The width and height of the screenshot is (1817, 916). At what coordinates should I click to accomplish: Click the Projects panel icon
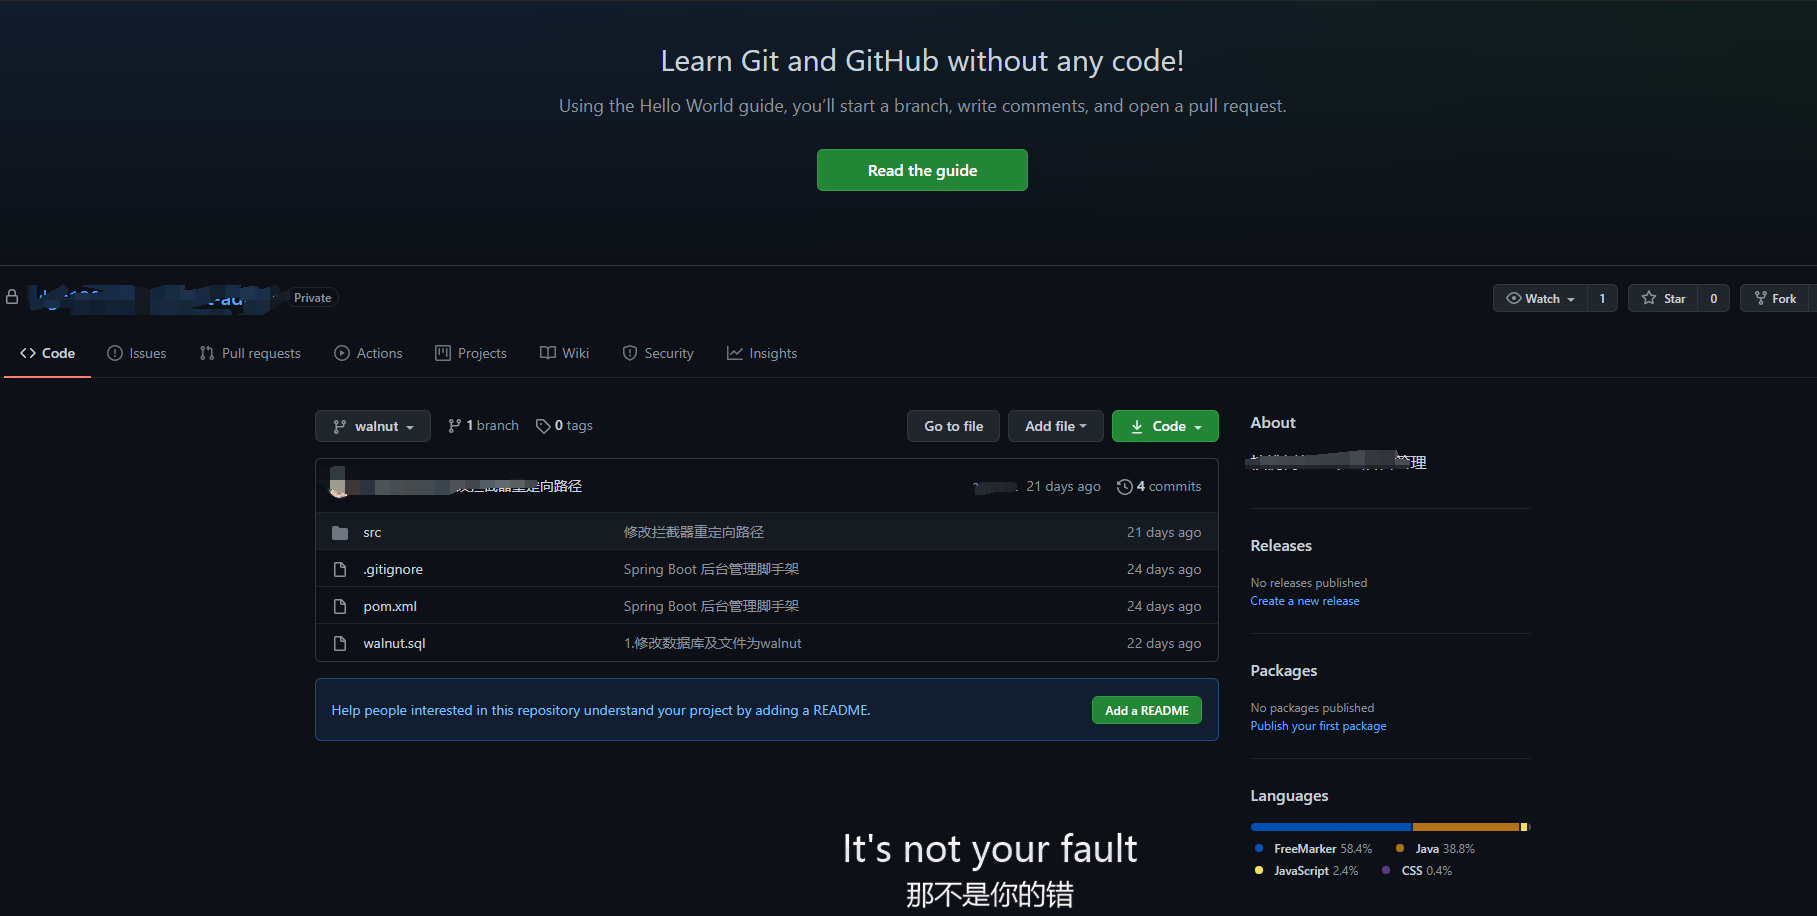(x=443, y=353)
